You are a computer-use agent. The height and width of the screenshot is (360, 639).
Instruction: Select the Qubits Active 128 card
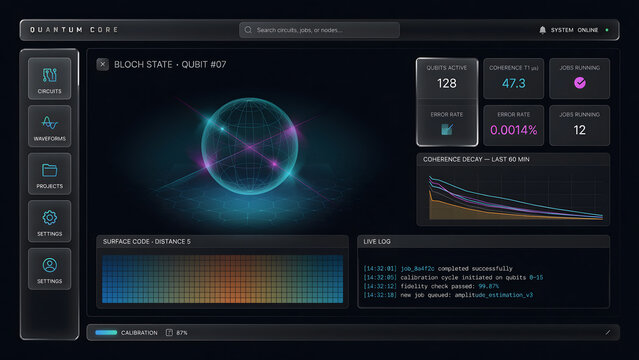point(447,78)
